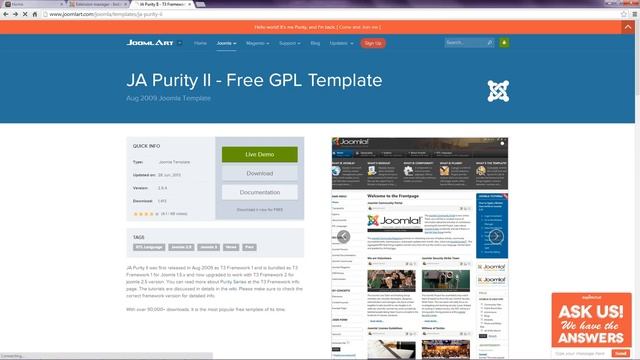Click the Sign Up button
The image size is (640, 360).
373,43
